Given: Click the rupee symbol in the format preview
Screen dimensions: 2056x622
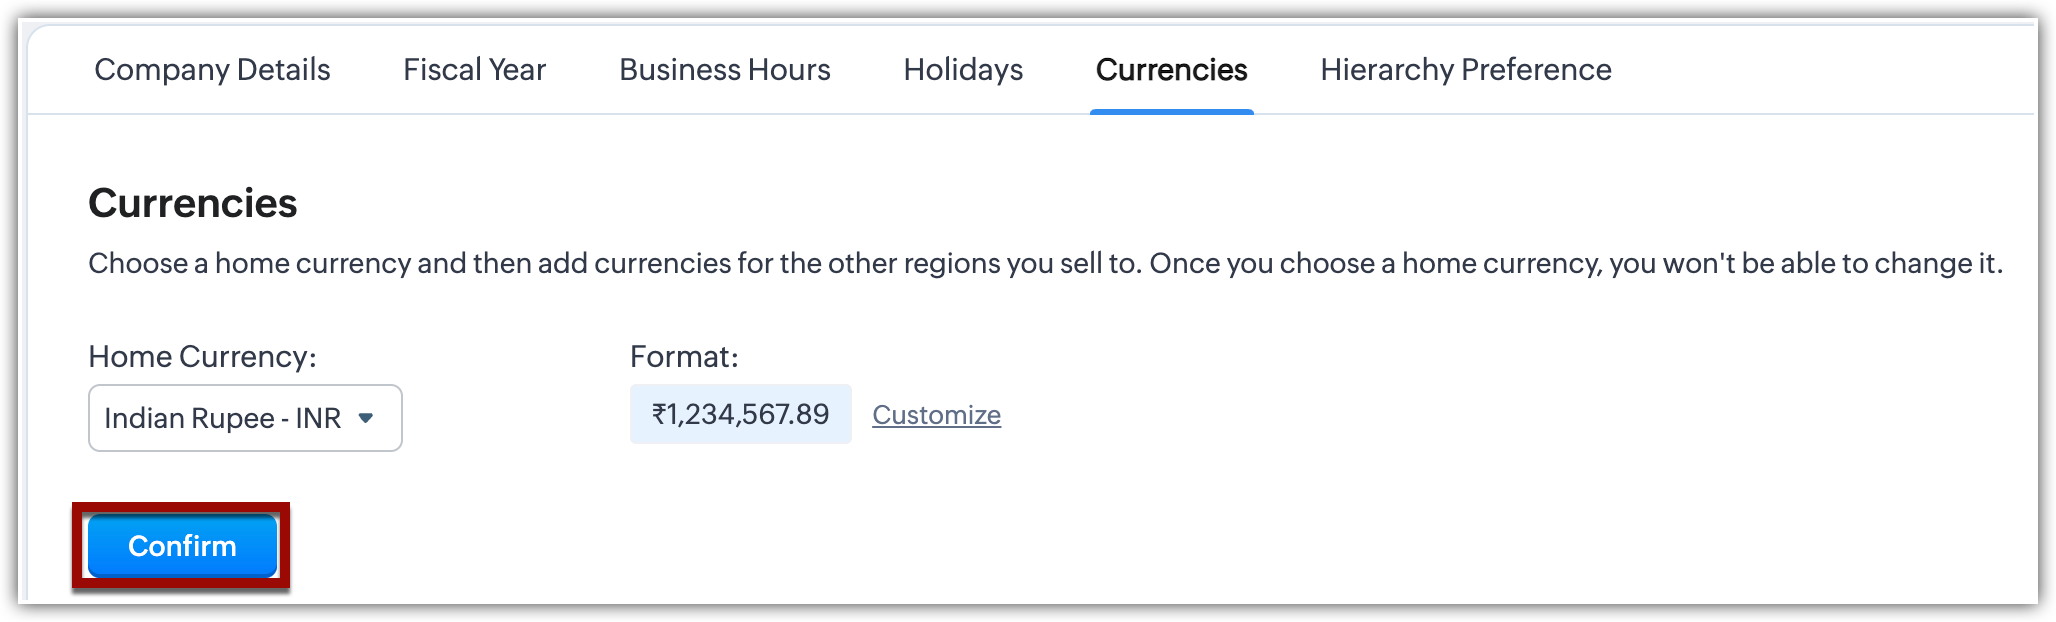Looking at the screenshot, I should (659, 415).
